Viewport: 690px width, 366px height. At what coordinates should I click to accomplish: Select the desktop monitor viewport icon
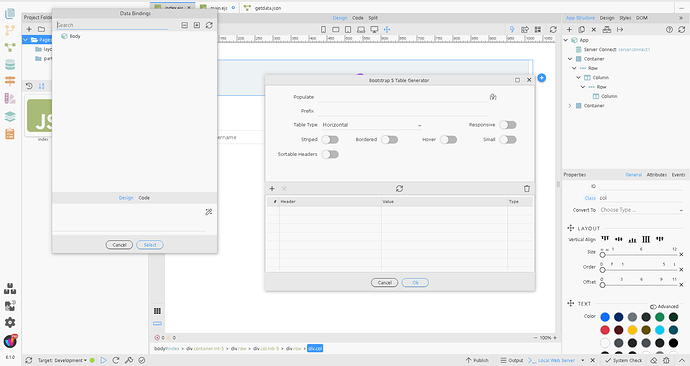[374, 29]
